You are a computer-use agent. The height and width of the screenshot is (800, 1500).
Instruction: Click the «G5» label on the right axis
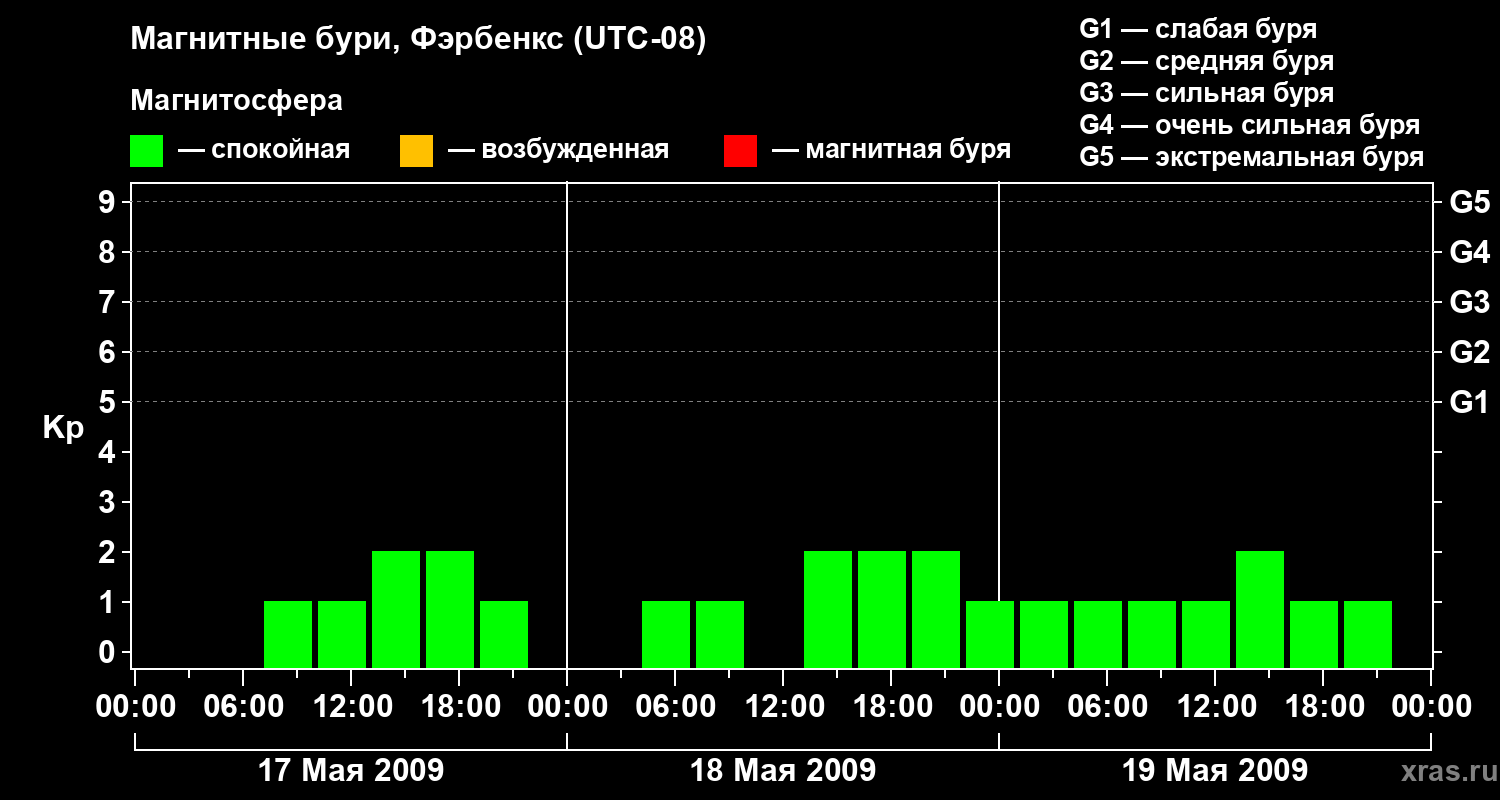tap(1470, 202)
